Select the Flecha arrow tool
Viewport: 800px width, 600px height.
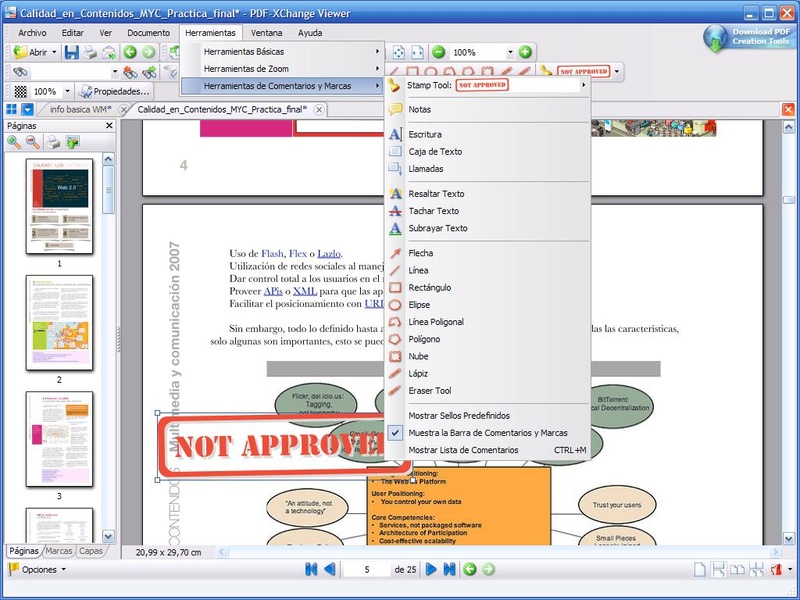420,253
